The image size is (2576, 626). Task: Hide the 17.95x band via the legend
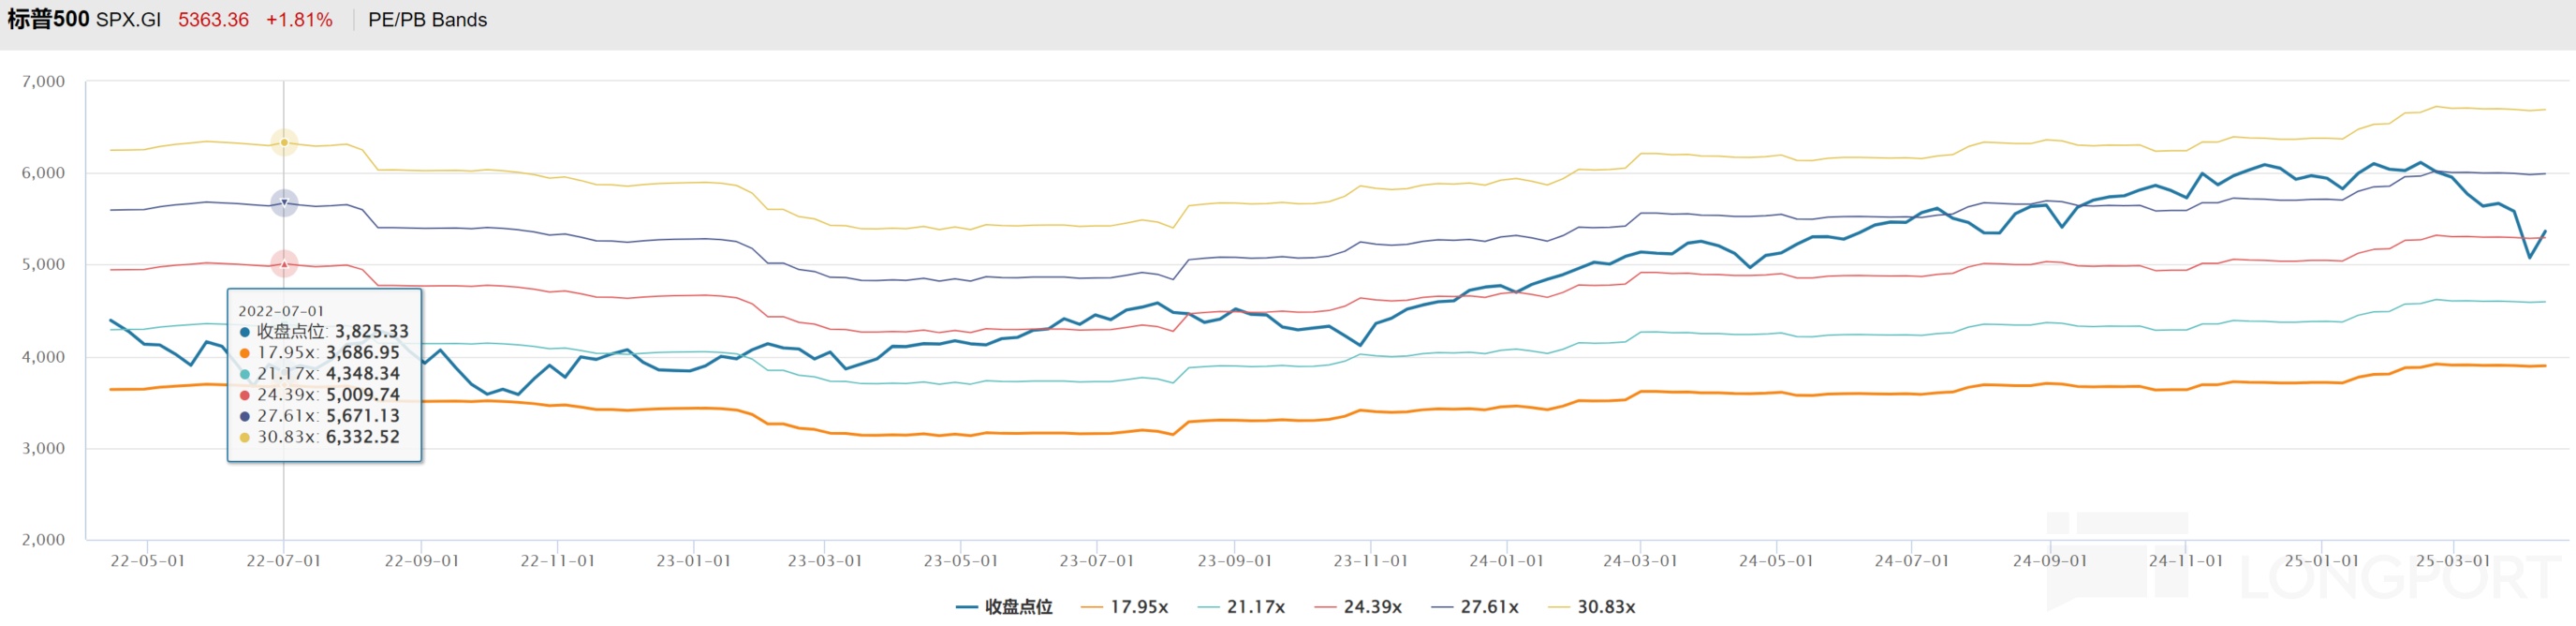click(1125, 607)
